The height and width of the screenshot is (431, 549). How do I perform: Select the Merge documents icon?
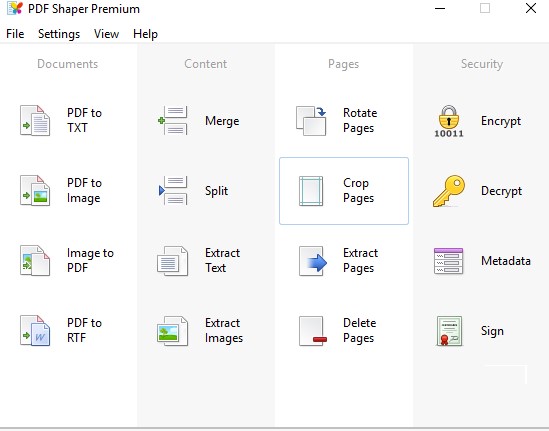173,121
